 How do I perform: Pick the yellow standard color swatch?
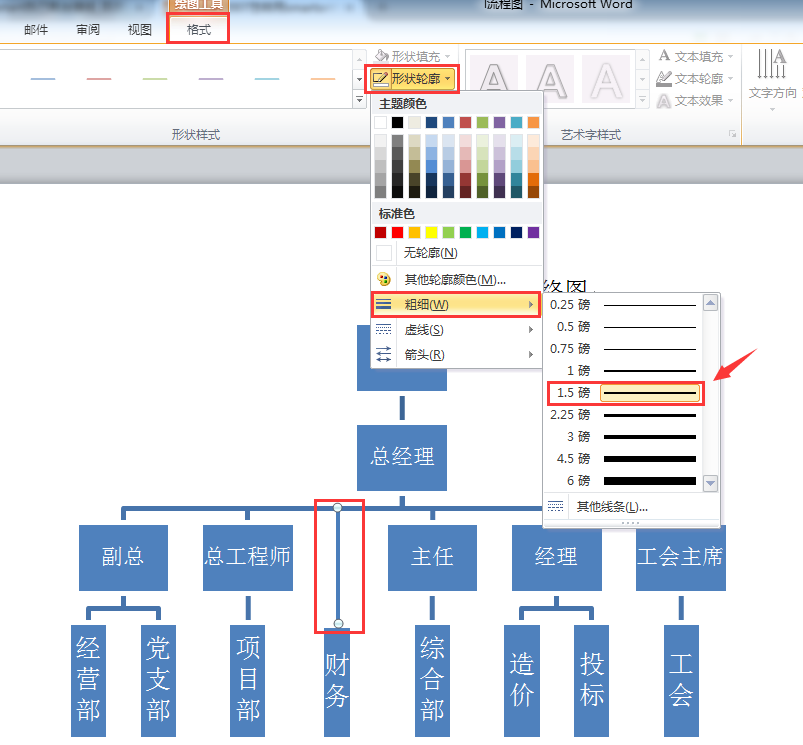click(432, 232)
